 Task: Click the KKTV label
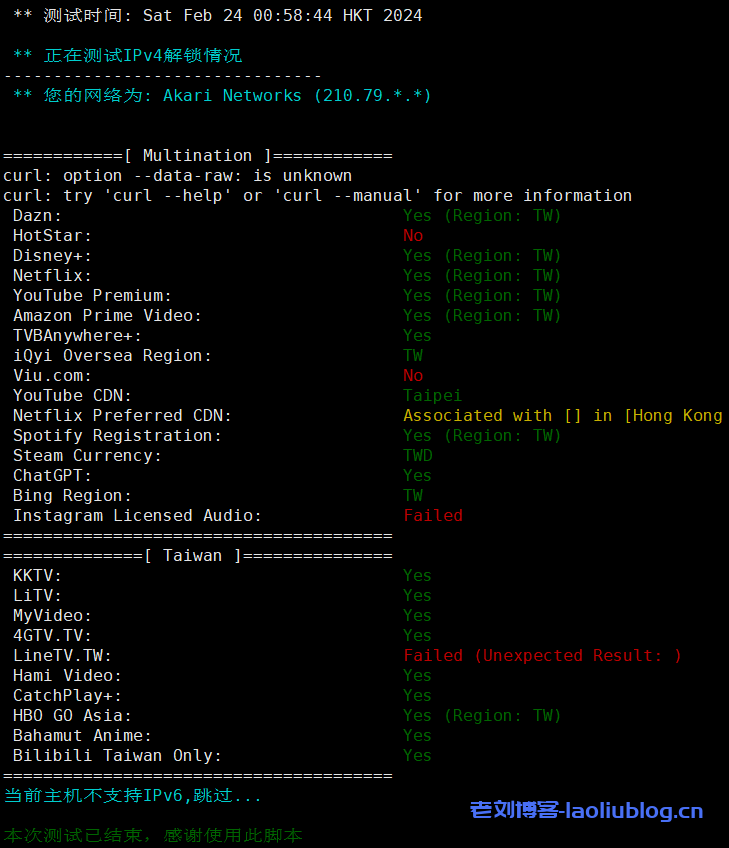click(37, 575)
